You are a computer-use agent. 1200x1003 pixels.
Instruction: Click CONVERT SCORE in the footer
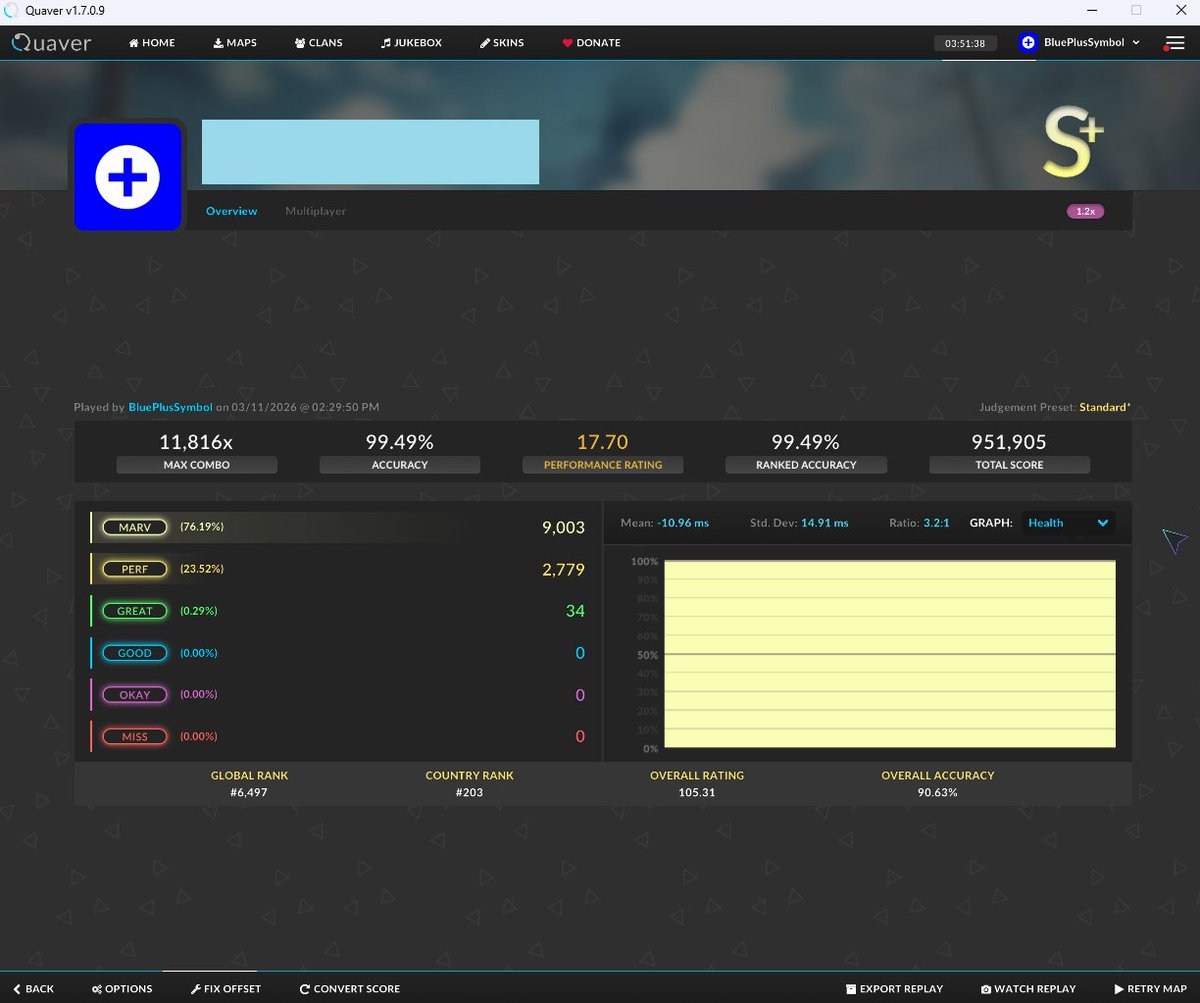(x=350, y=988)
